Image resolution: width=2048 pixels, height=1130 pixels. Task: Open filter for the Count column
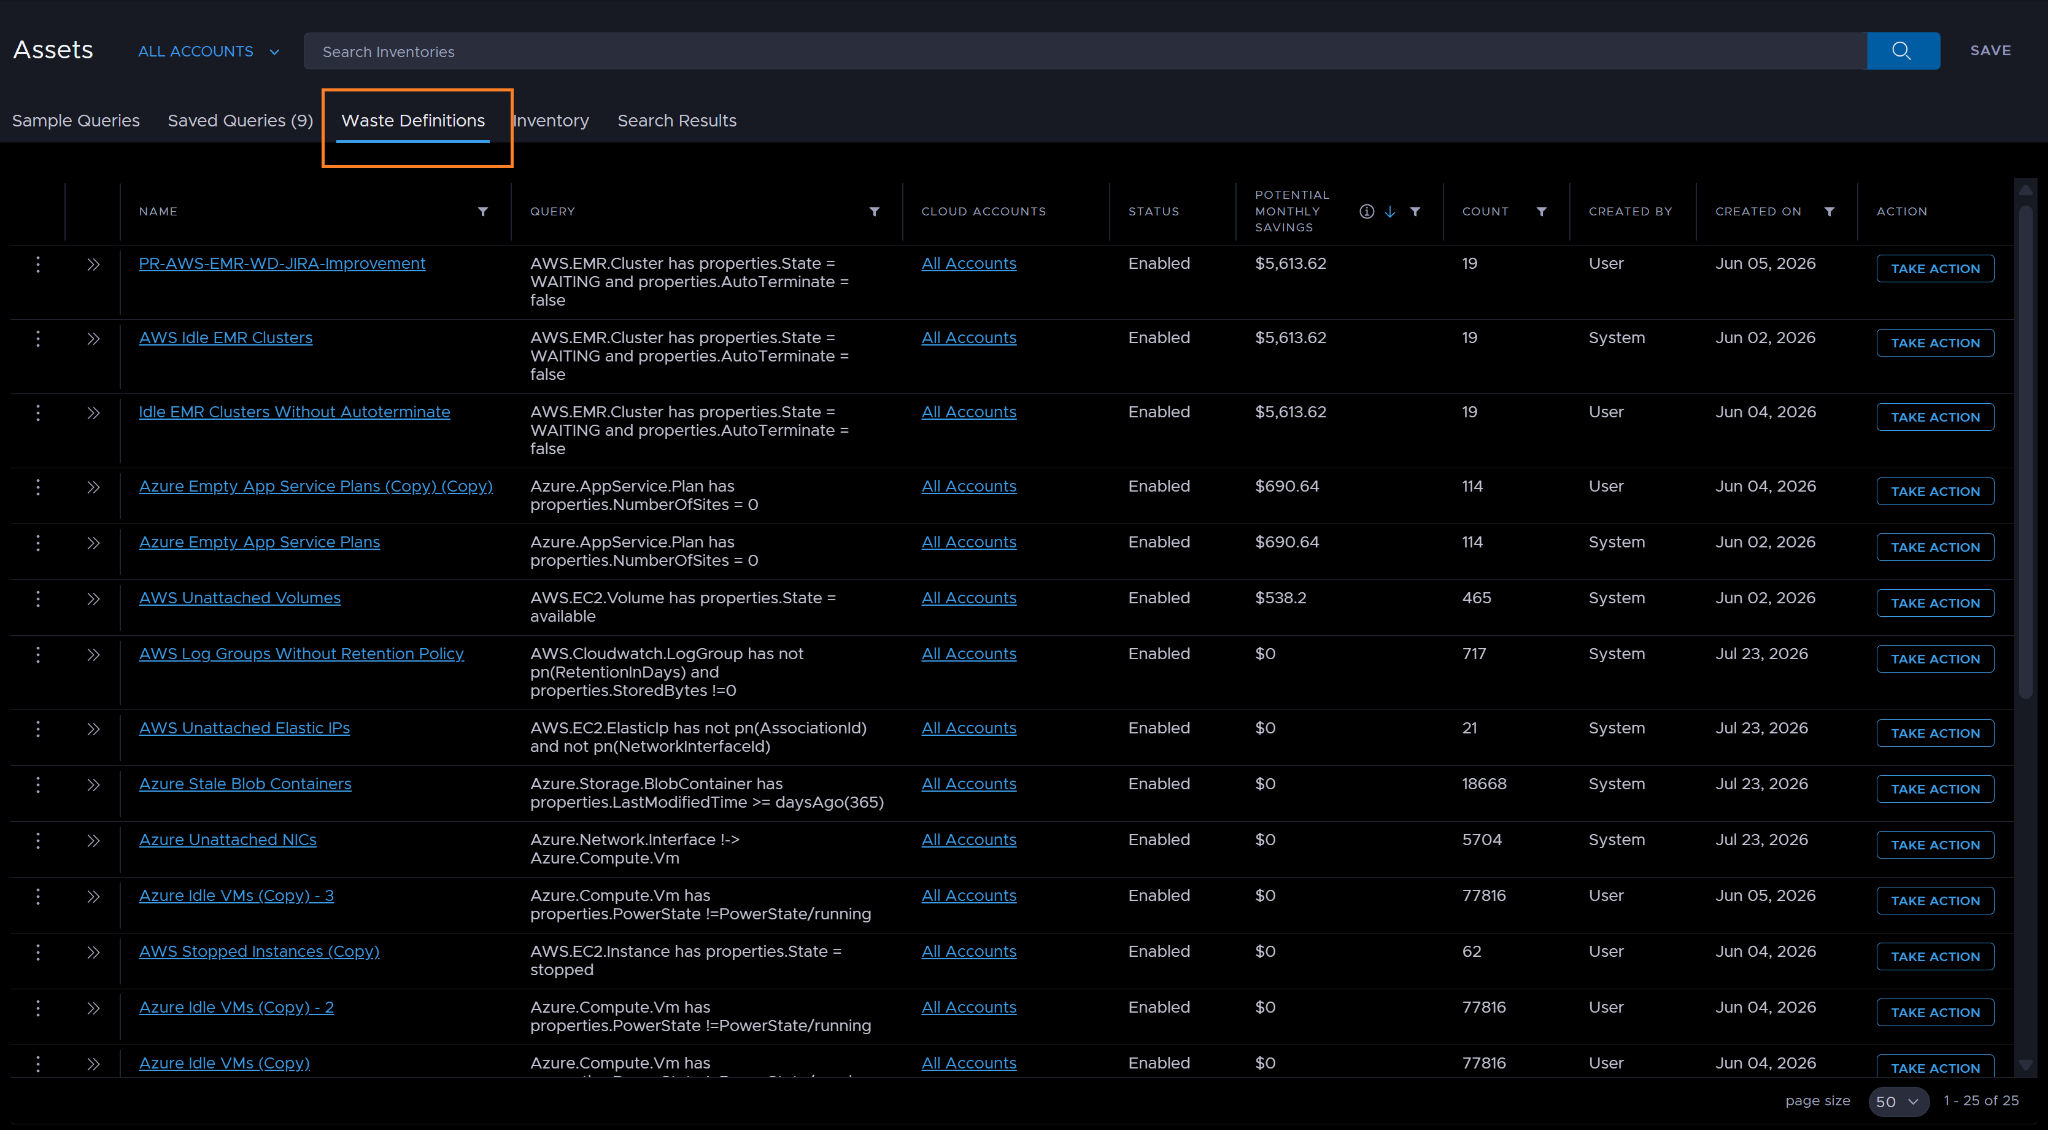coord(1542,212)
